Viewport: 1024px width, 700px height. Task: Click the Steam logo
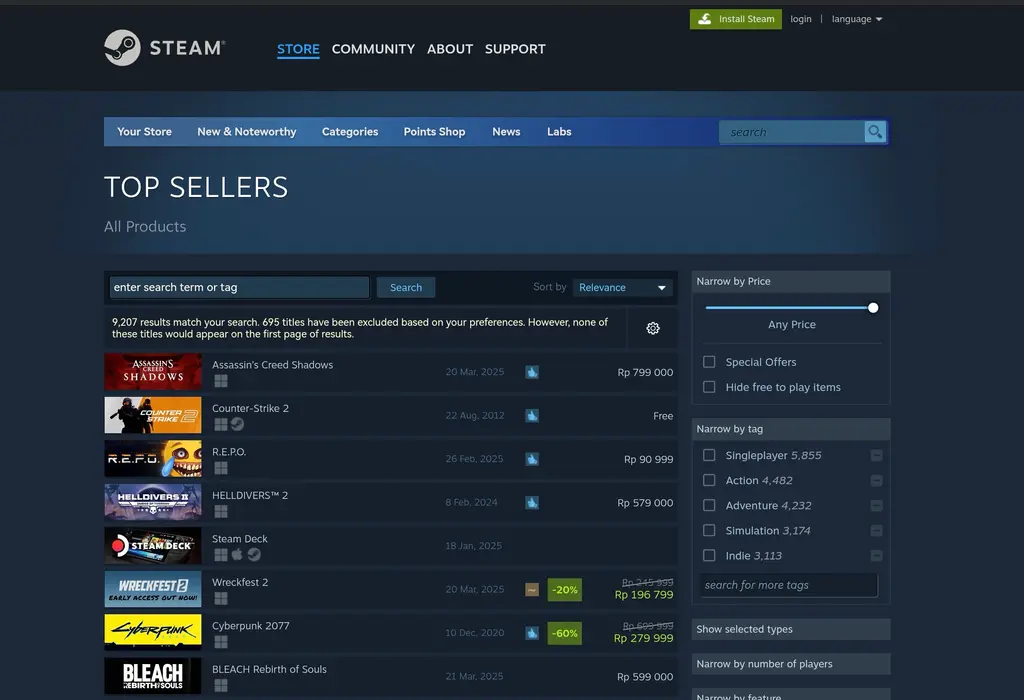coord(165,47)
